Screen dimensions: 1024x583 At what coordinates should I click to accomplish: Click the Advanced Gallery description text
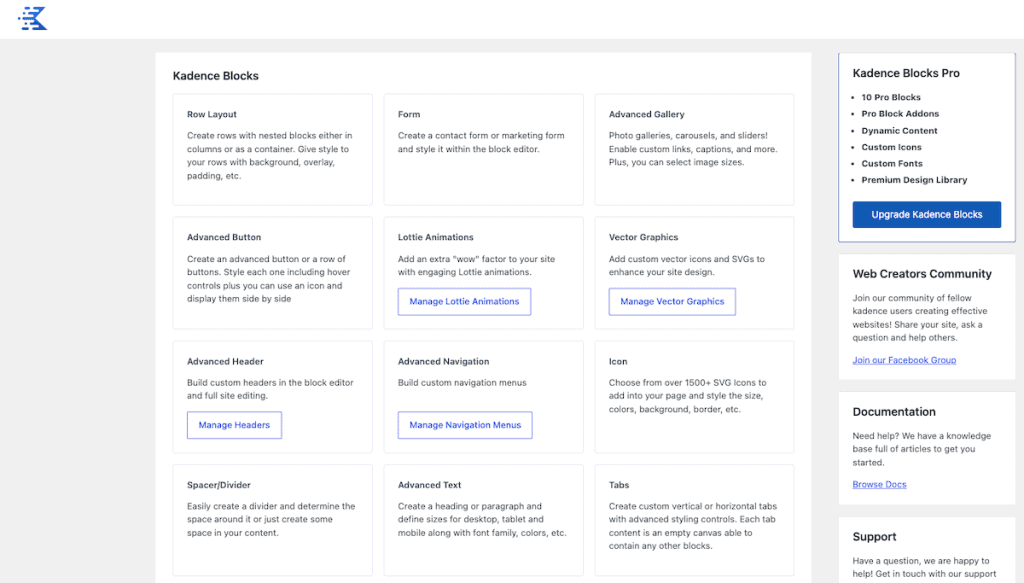coord(693,149)
